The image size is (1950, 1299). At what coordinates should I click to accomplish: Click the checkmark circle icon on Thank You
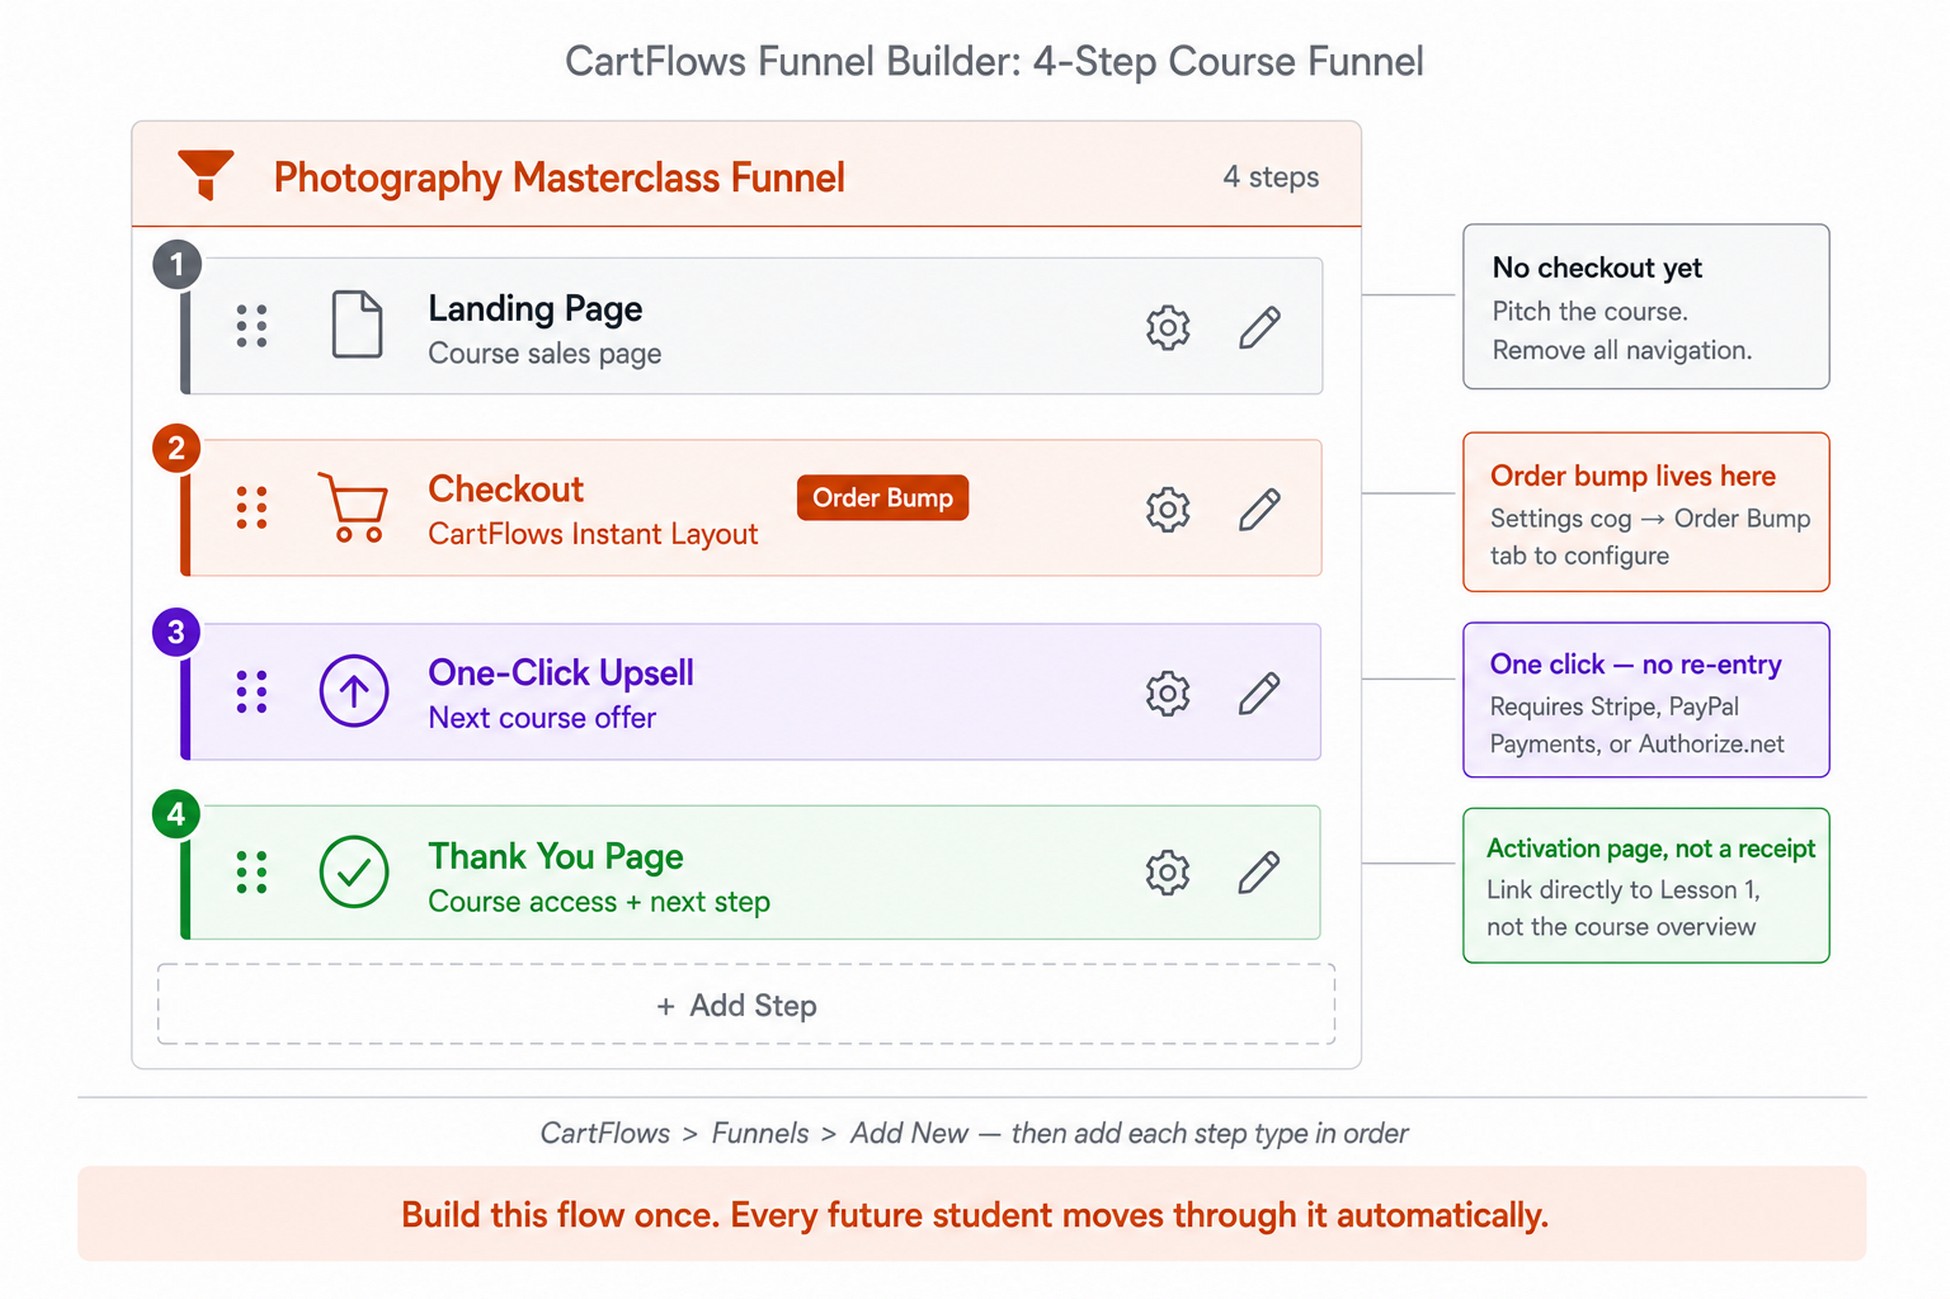(x=354, y=872)
